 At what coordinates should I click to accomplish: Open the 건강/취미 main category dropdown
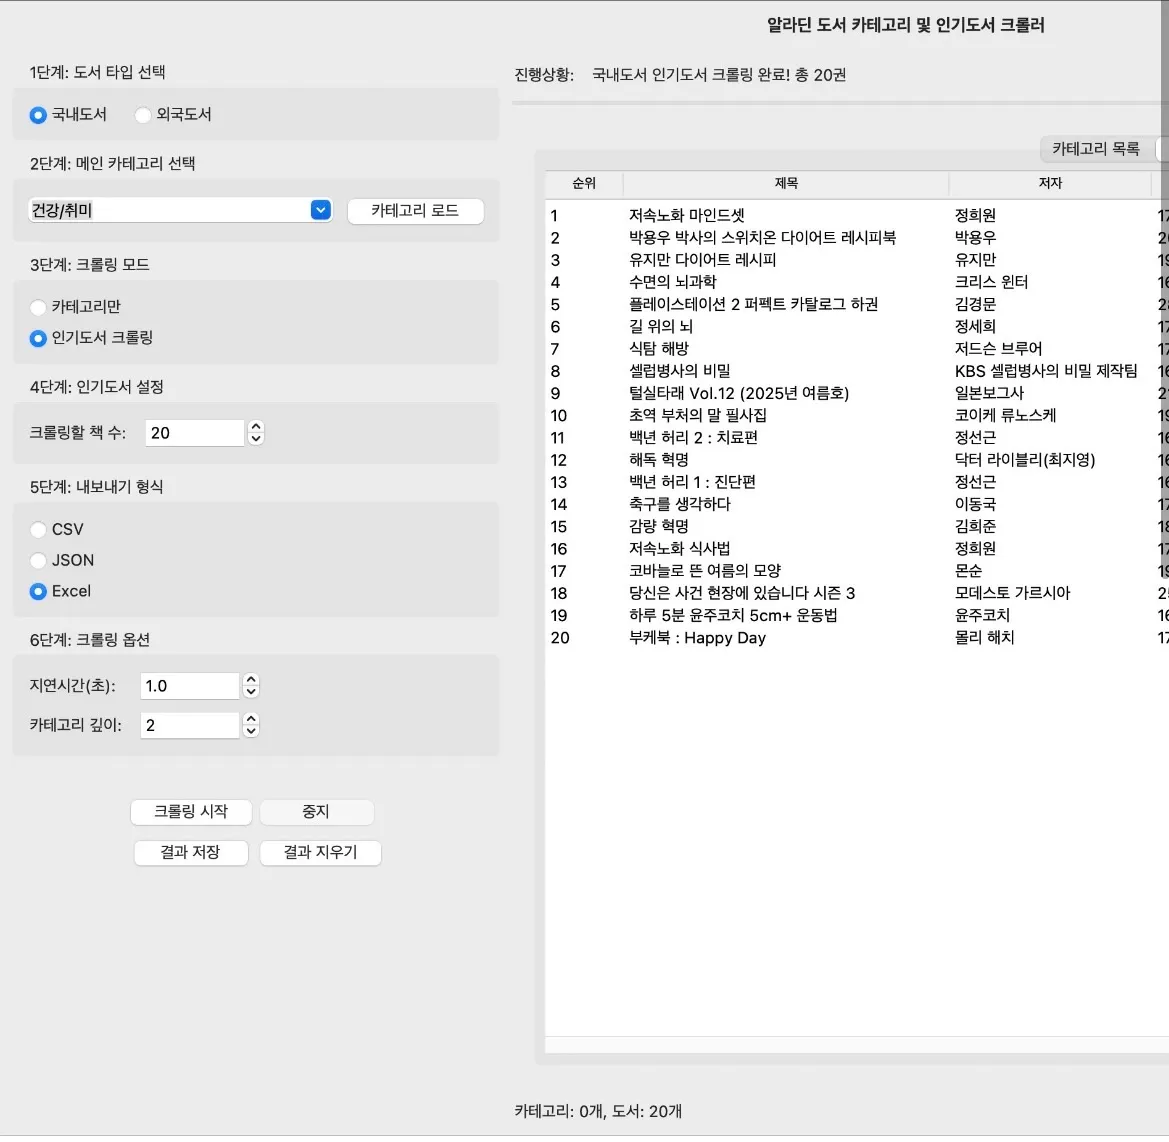click(x=320, y=210)
